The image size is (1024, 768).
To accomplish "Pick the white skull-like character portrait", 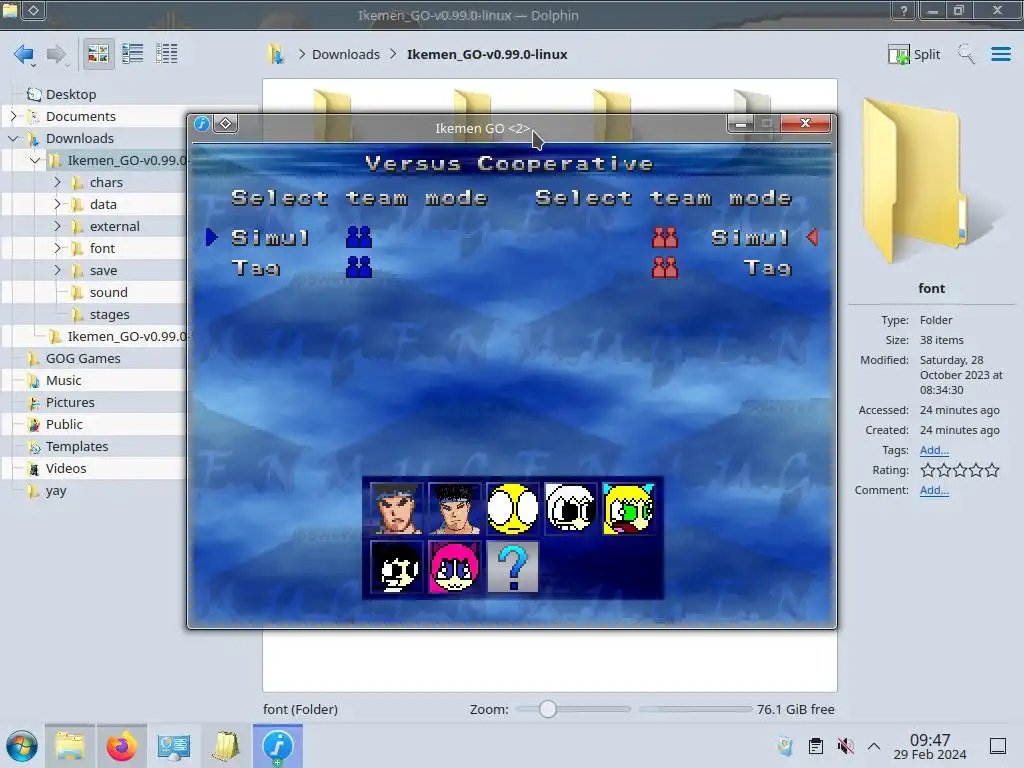I will point(571,509).
